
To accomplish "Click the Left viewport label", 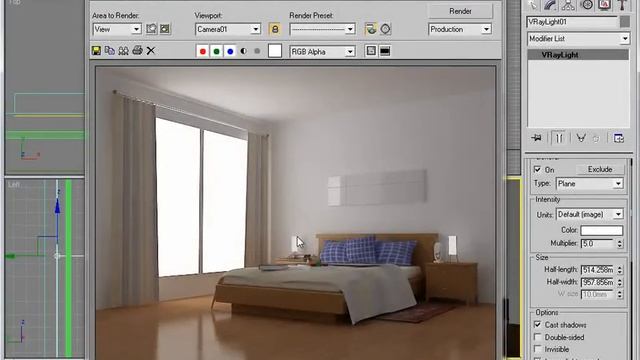I will click(x=13, y=185).
